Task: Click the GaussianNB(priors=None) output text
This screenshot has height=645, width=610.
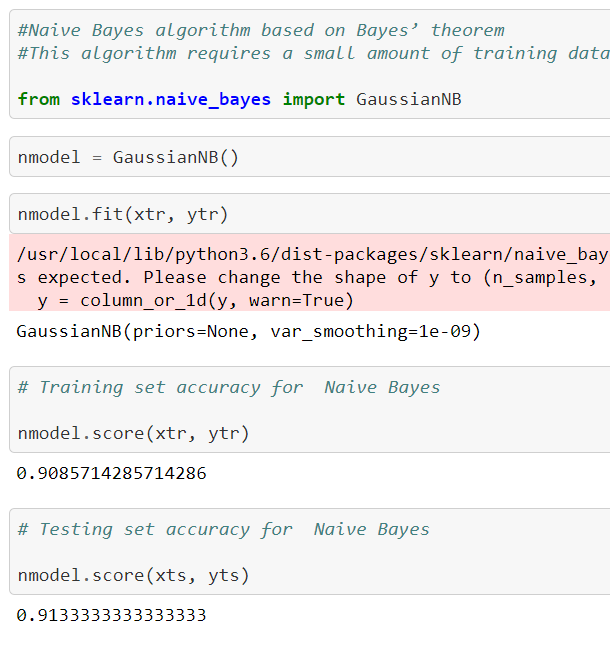Action: click(248, 332)
